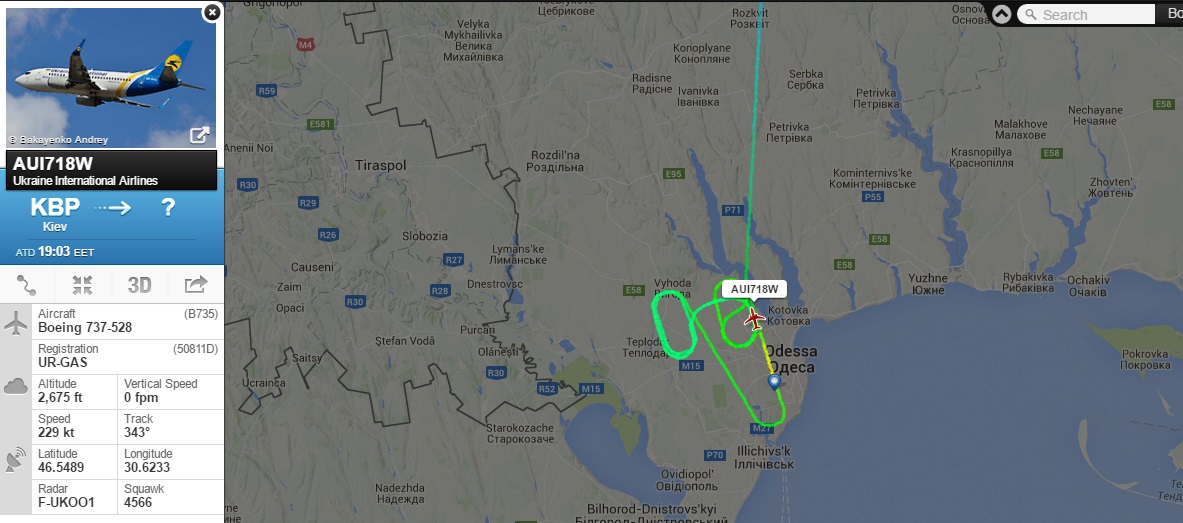Share this flight via share icon
Screen dimensions: 1183x523
pyautogui.click(x=195, y=285)
